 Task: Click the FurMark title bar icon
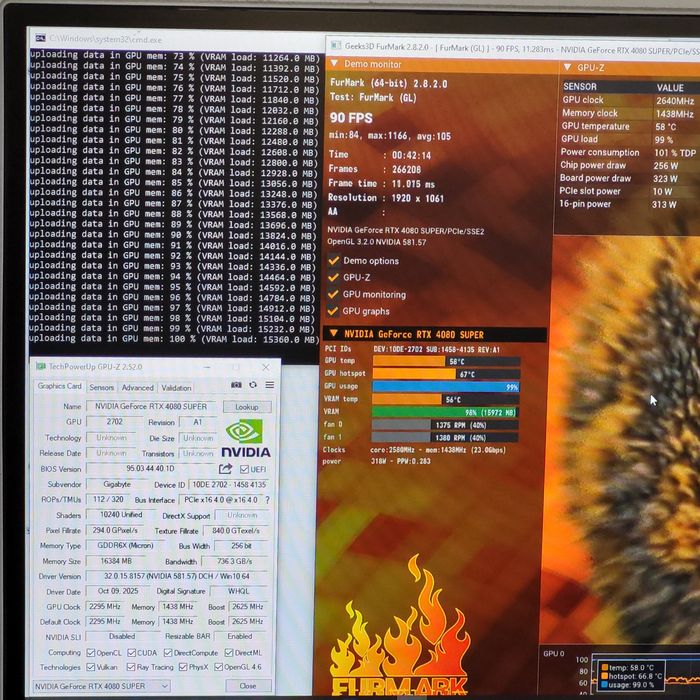336,45
